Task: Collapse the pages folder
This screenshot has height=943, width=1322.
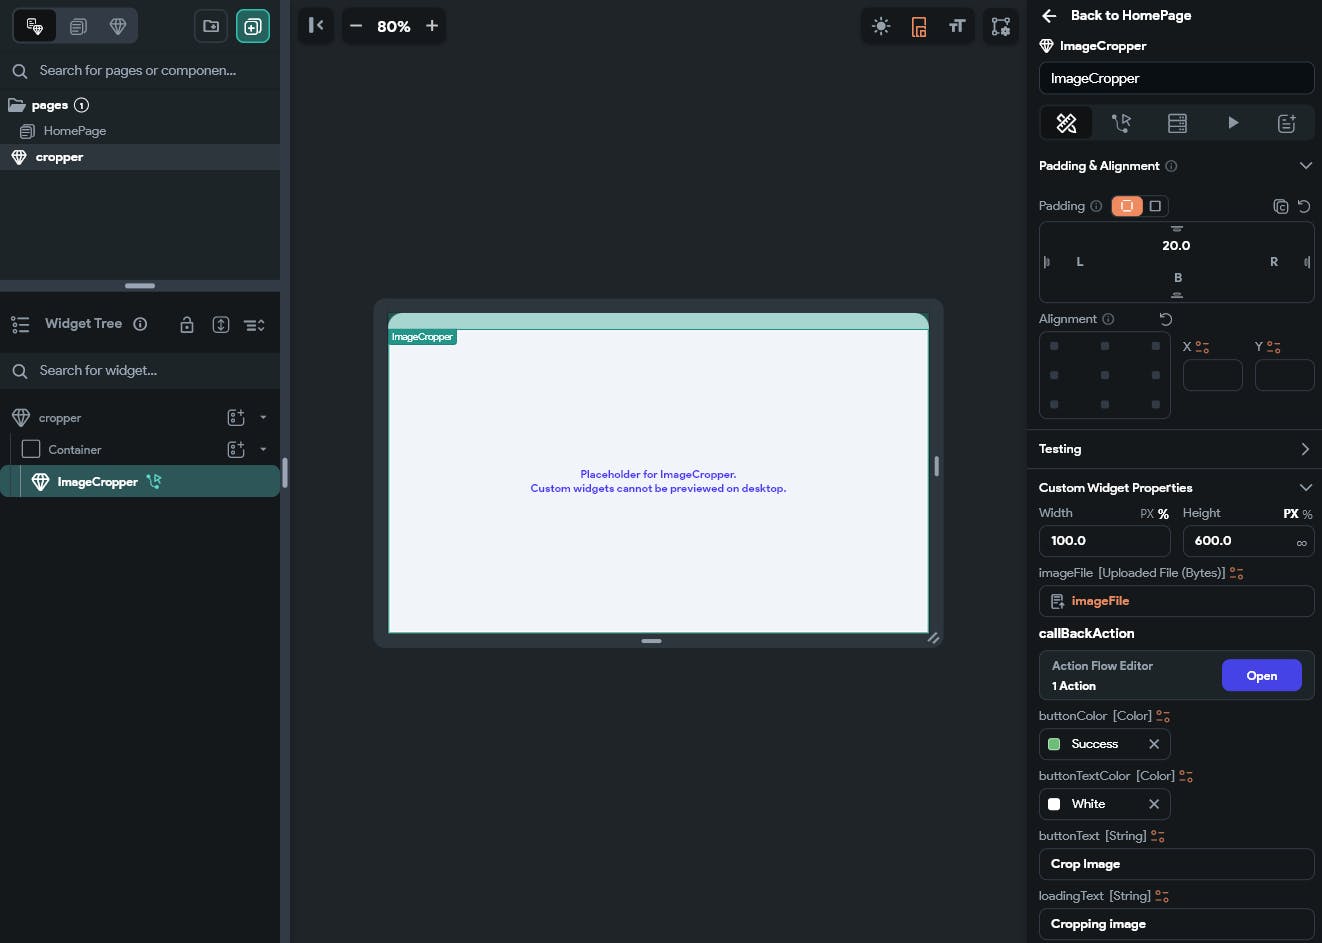Action: pyautogui.click(x=17, y=105)
